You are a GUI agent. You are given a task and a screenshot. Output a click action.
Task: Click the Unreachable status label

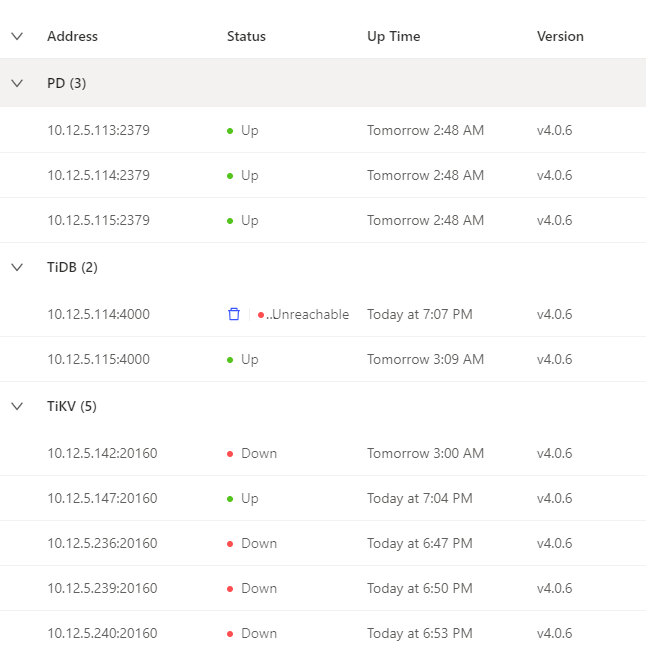point(309,314)
